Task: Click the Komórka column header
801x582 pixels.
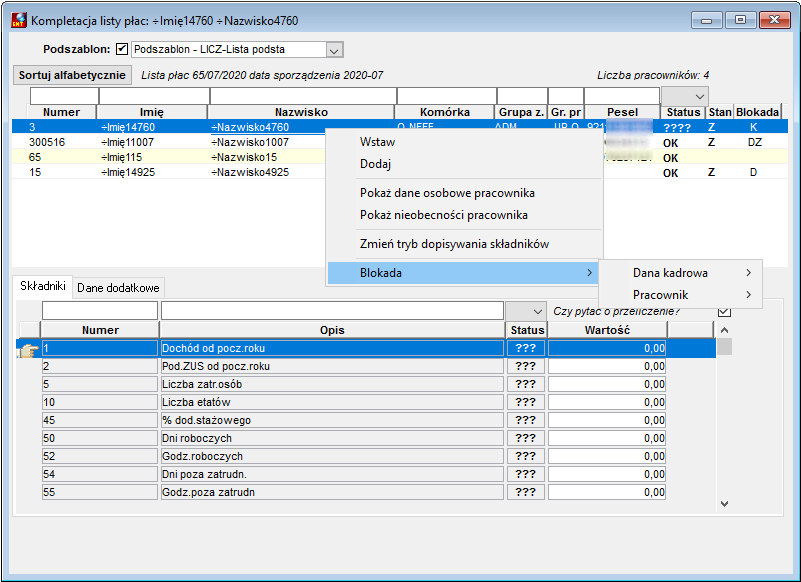Action: pos(444,112)
